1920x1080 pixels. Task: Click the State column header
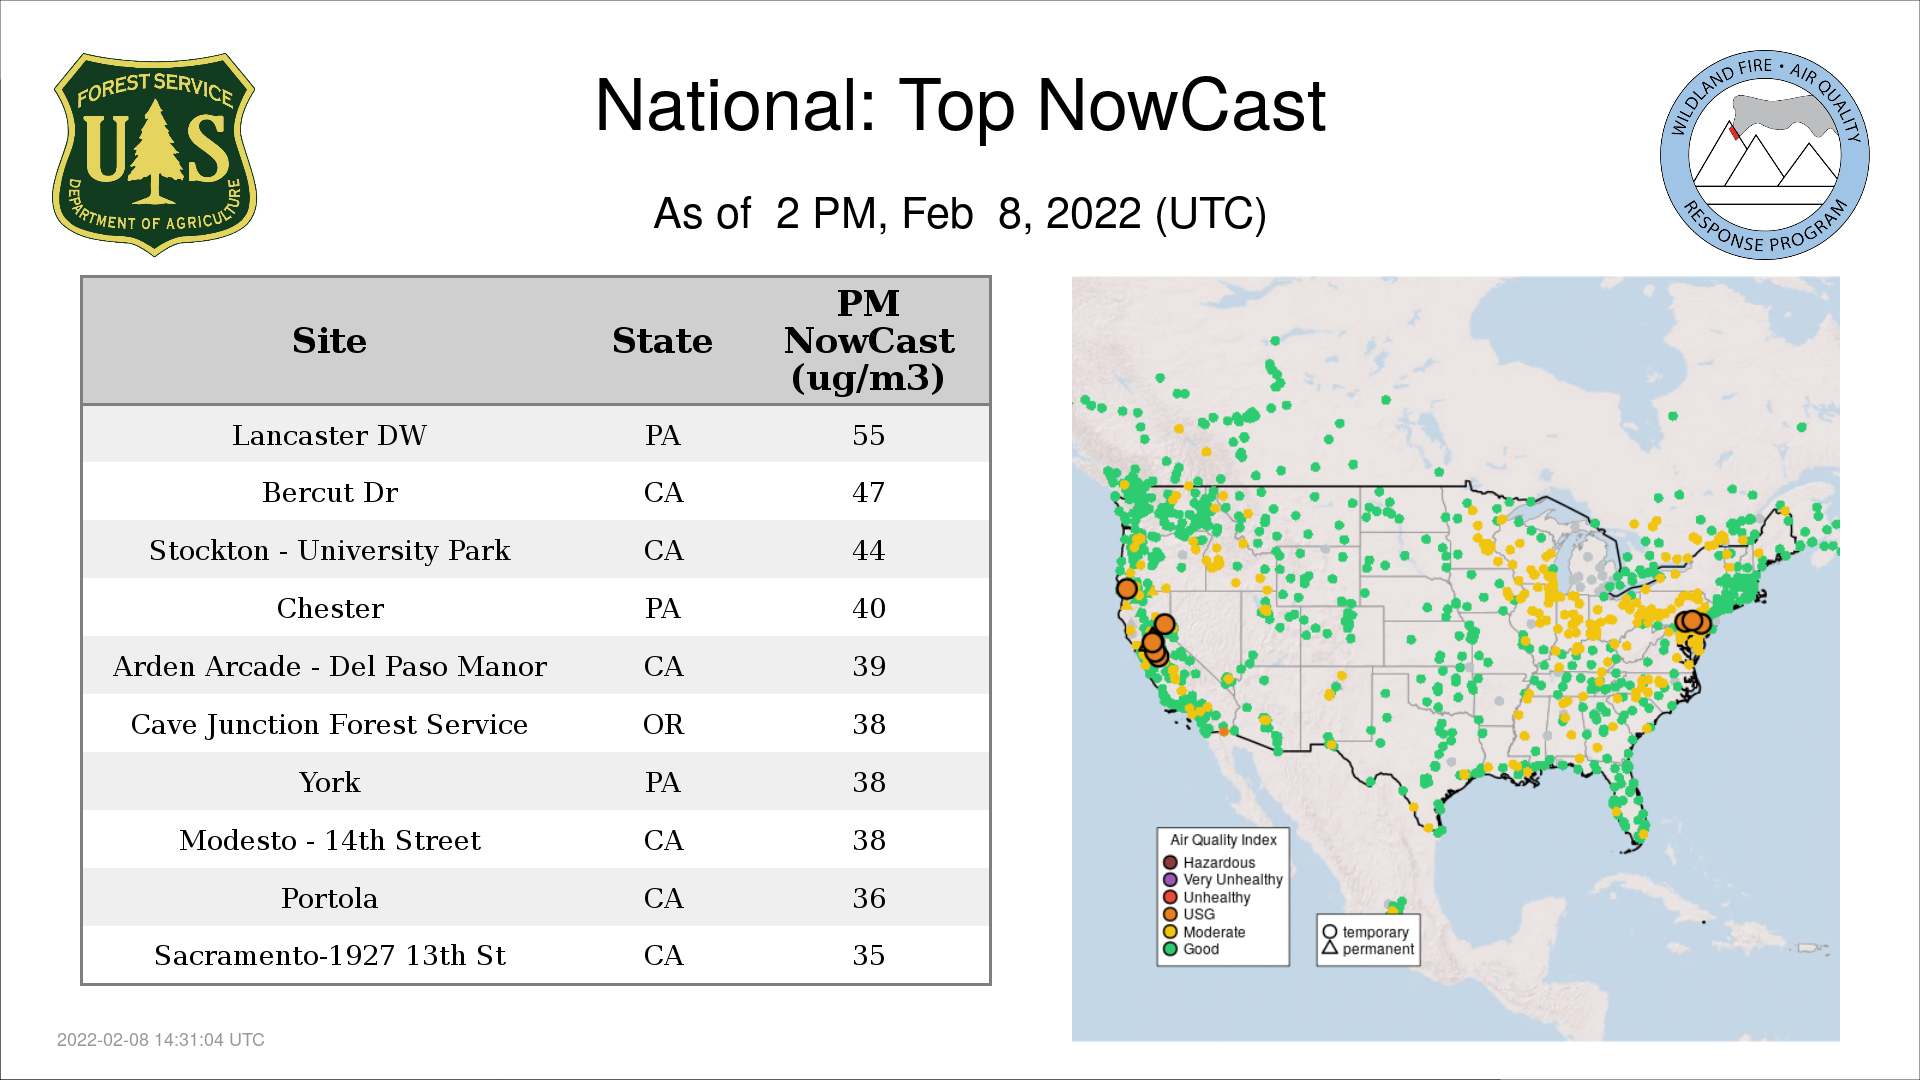(662, 341)
